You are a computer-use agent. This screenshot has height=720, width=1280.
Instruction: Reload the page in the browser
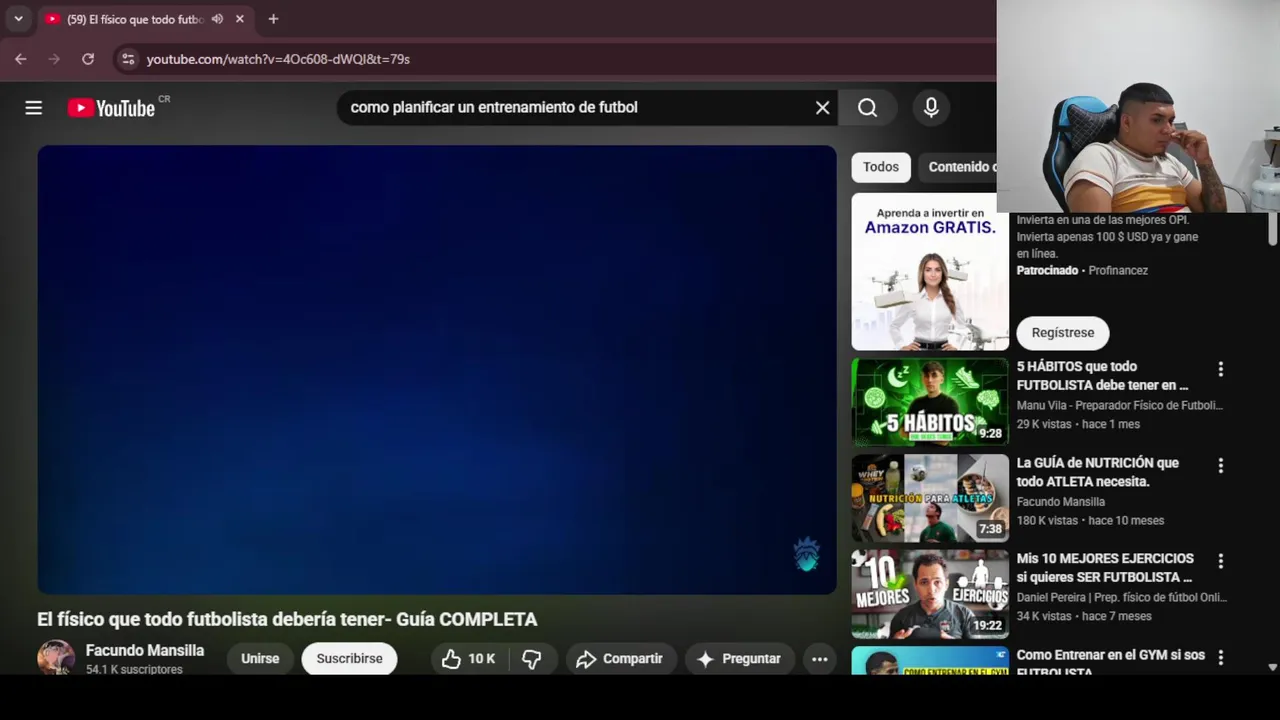tap(88, 59)
